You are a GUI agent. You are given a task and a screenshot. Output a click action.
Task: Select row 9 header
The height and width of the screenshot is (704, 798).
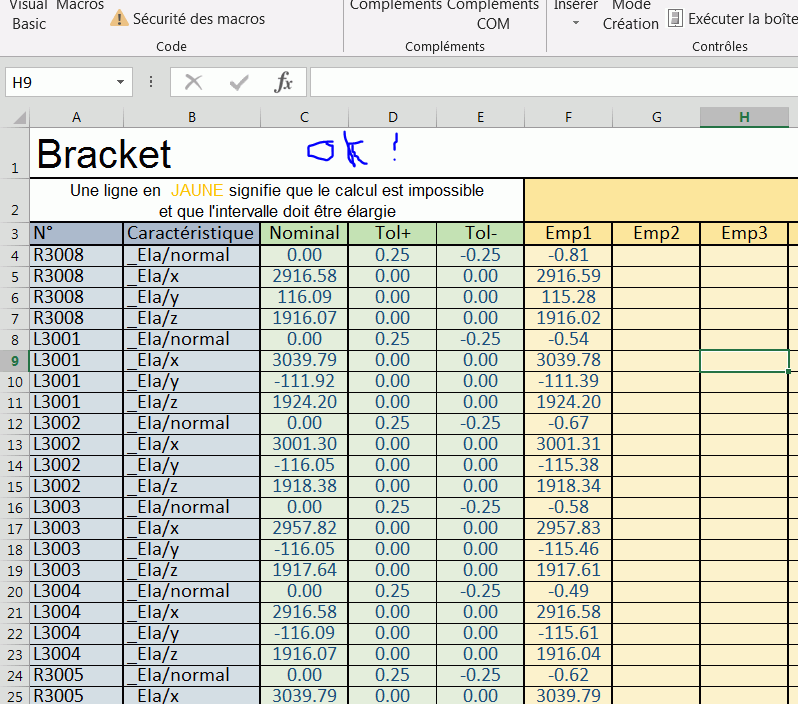(x=15, y=360)
